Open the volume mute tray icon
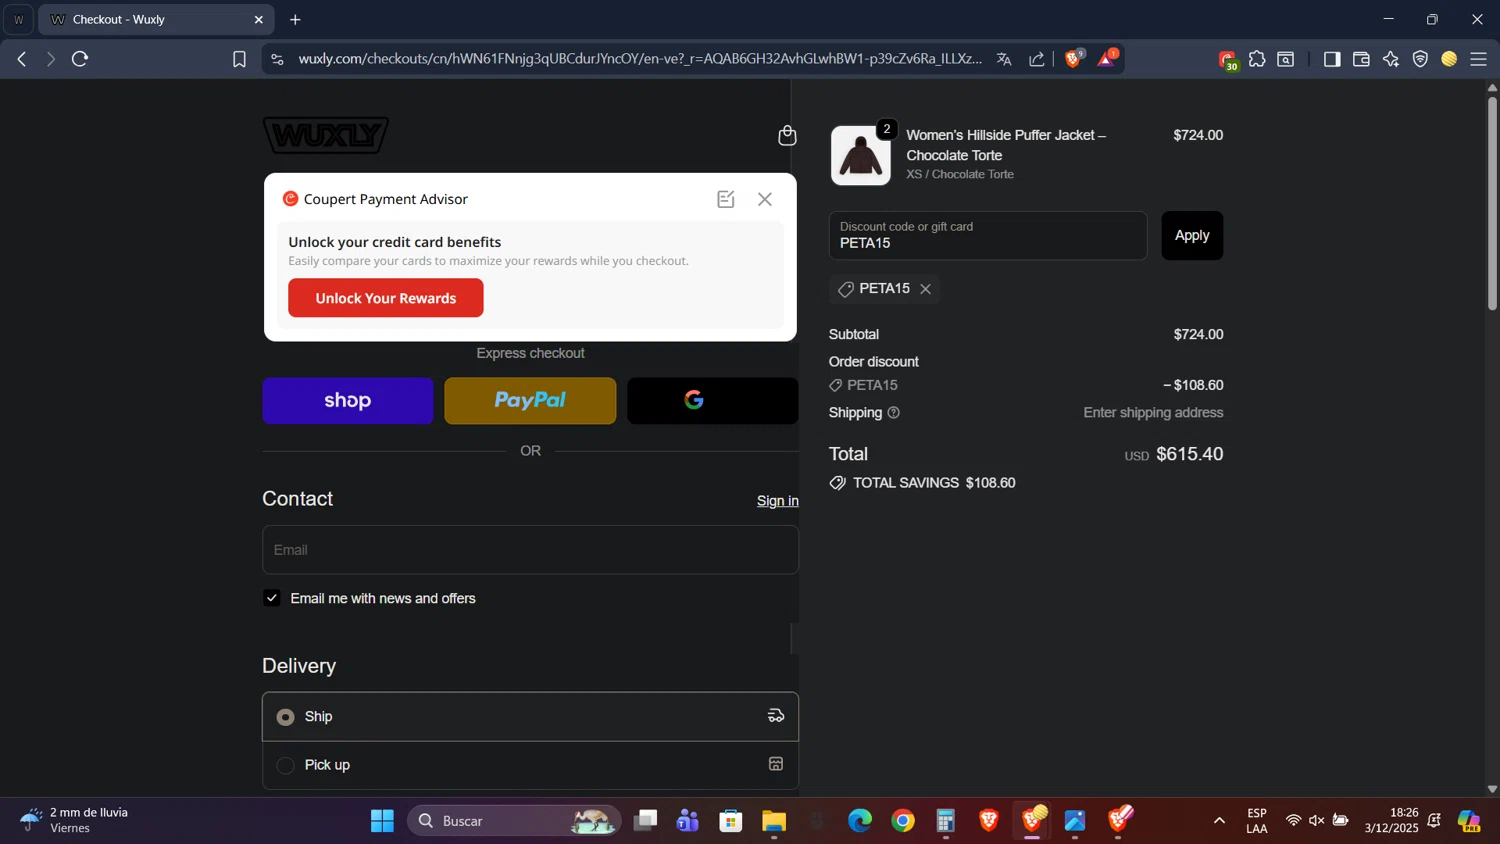Viewport: 1500px width, 844px height. tap(1317, 821)
